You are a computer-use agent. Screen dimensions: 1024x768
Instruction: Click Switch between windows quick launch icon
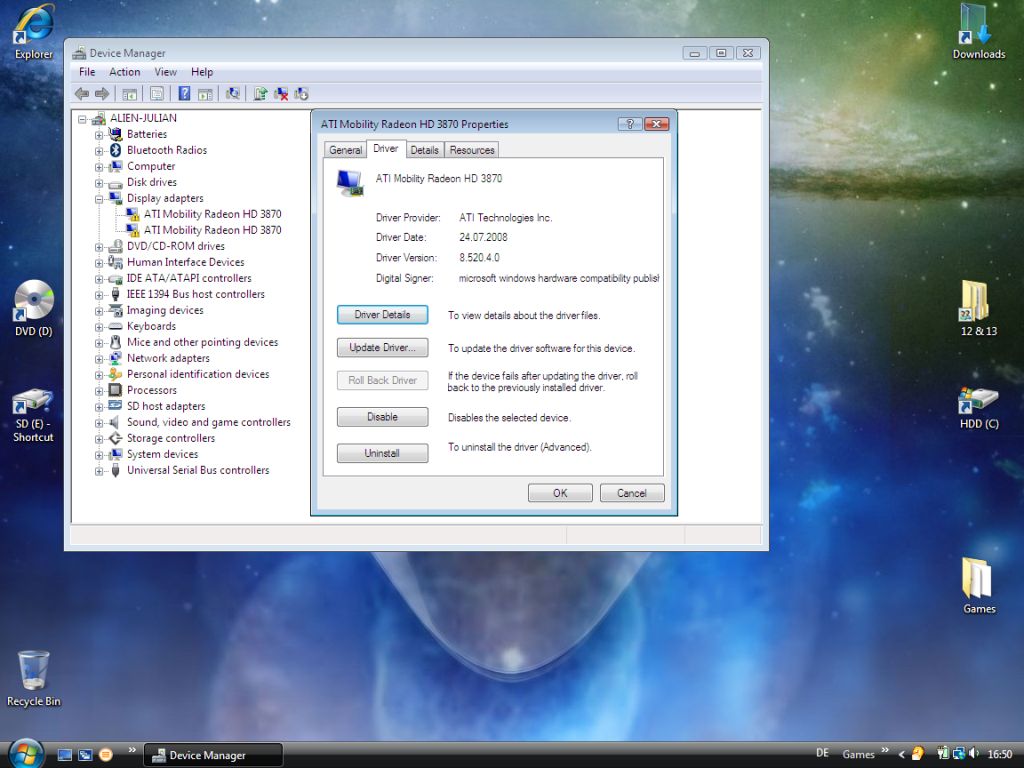pos(85,755)
